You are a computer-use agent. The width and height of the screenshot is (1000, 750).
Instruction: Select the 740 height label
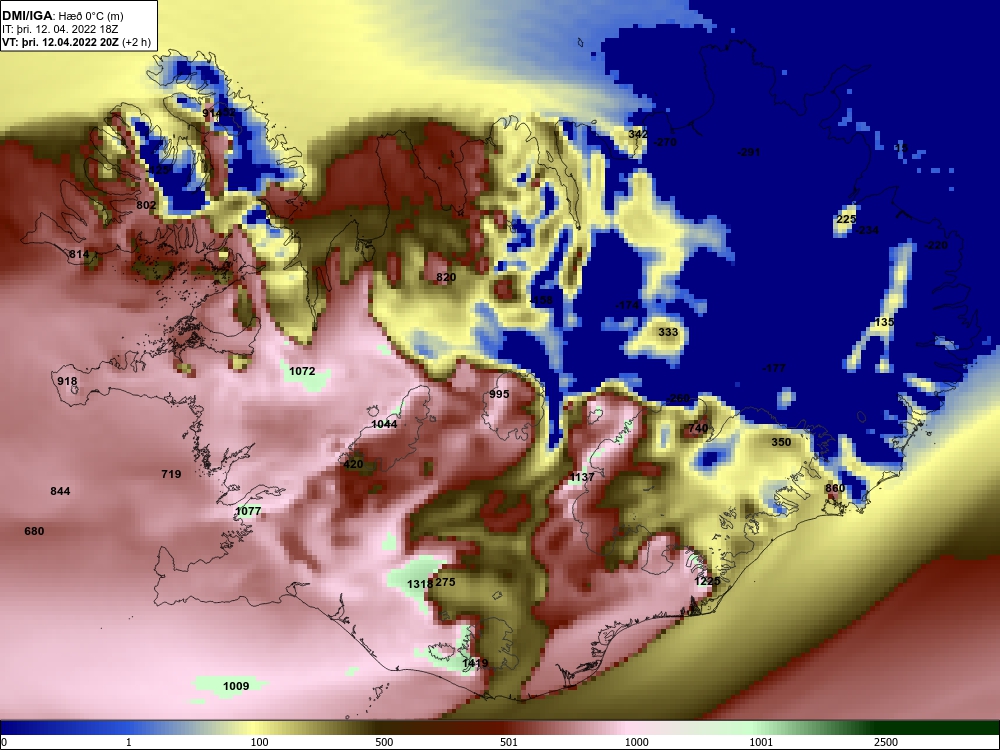click(x=698, y=428)
